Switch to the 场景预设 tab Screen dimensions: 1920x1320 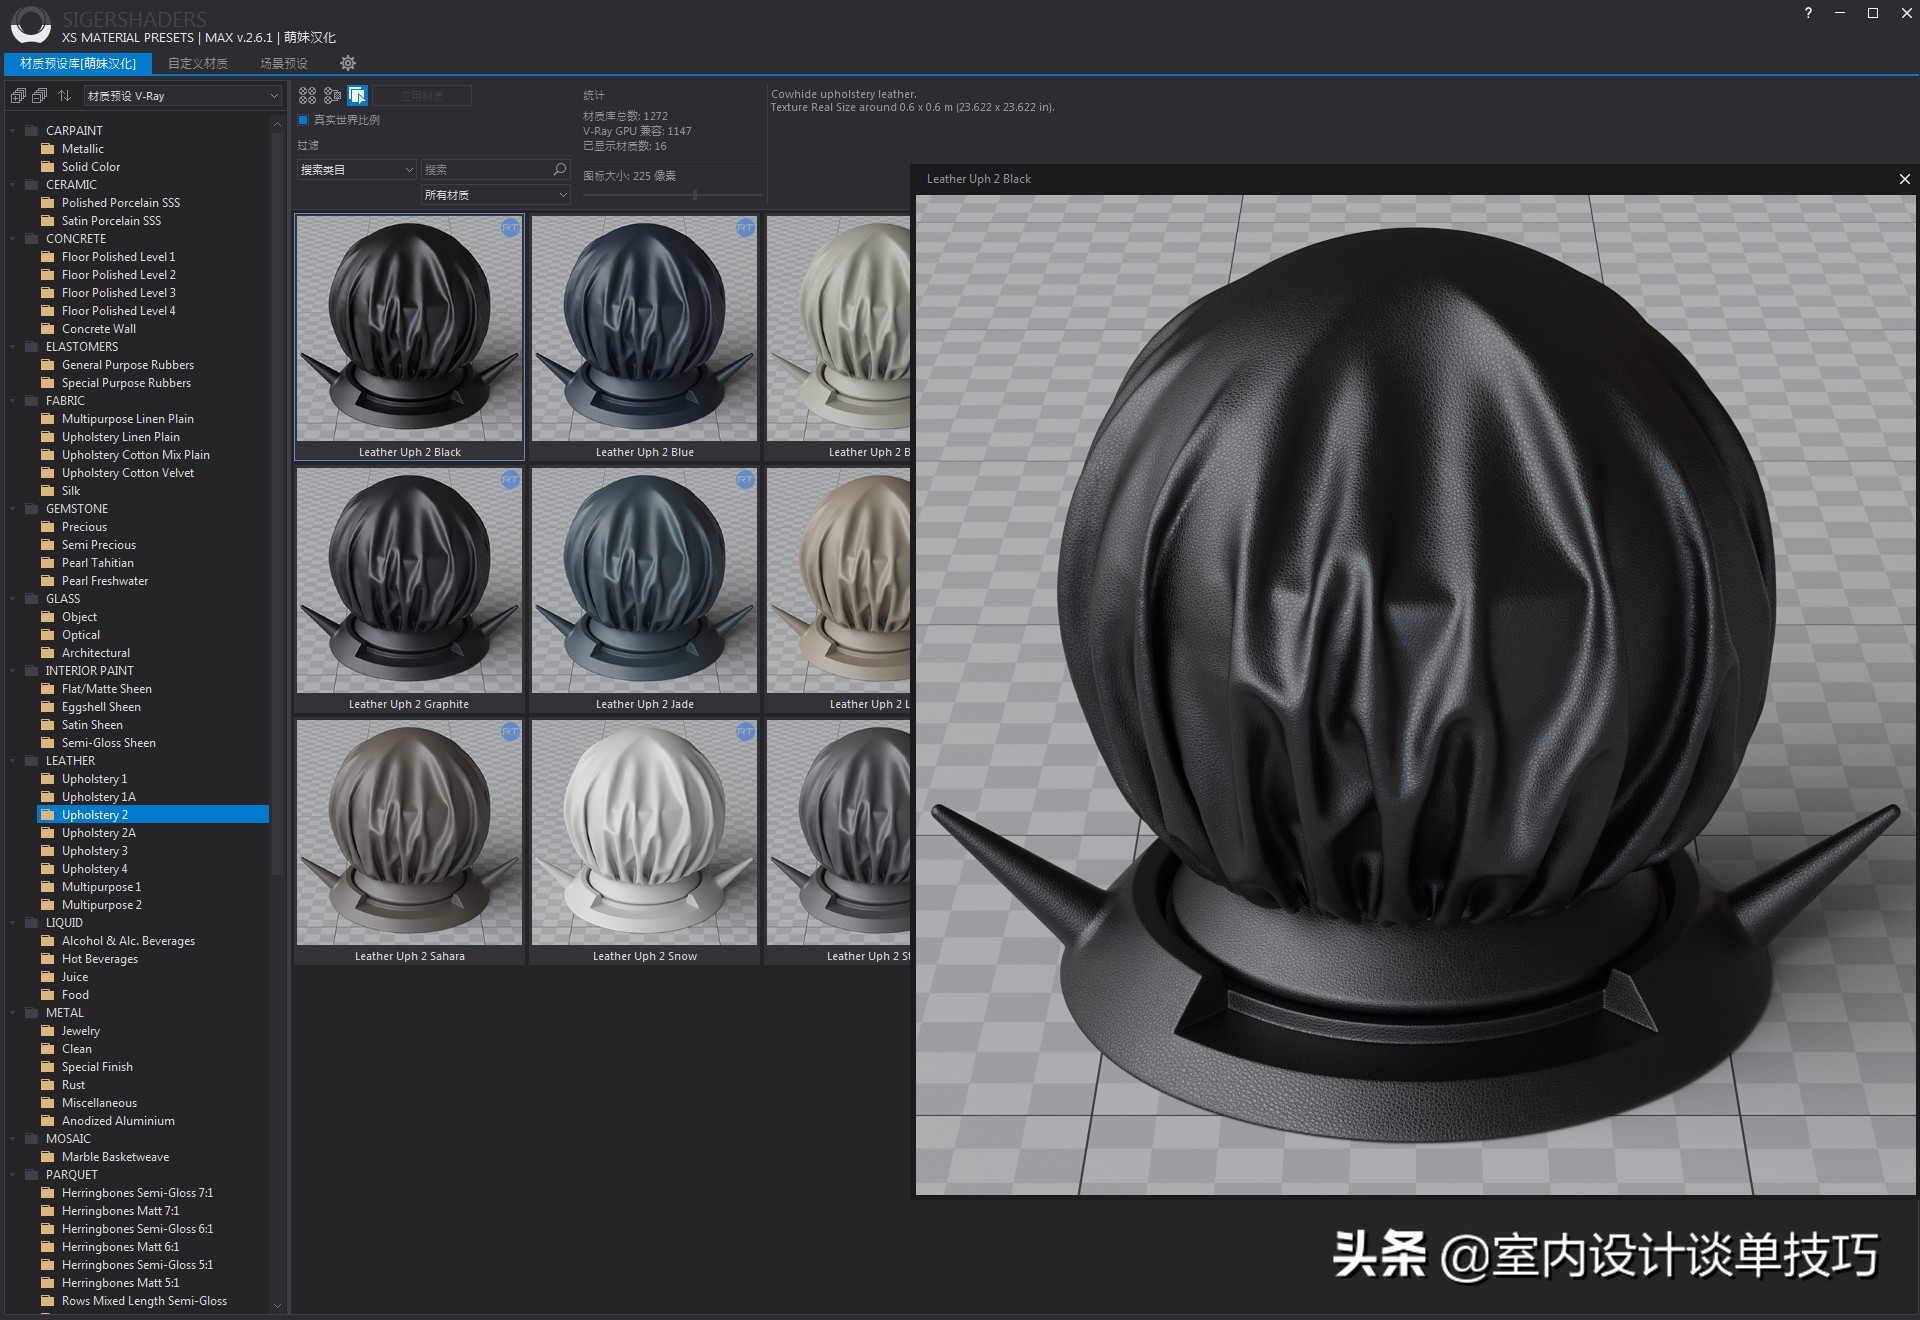283,63
